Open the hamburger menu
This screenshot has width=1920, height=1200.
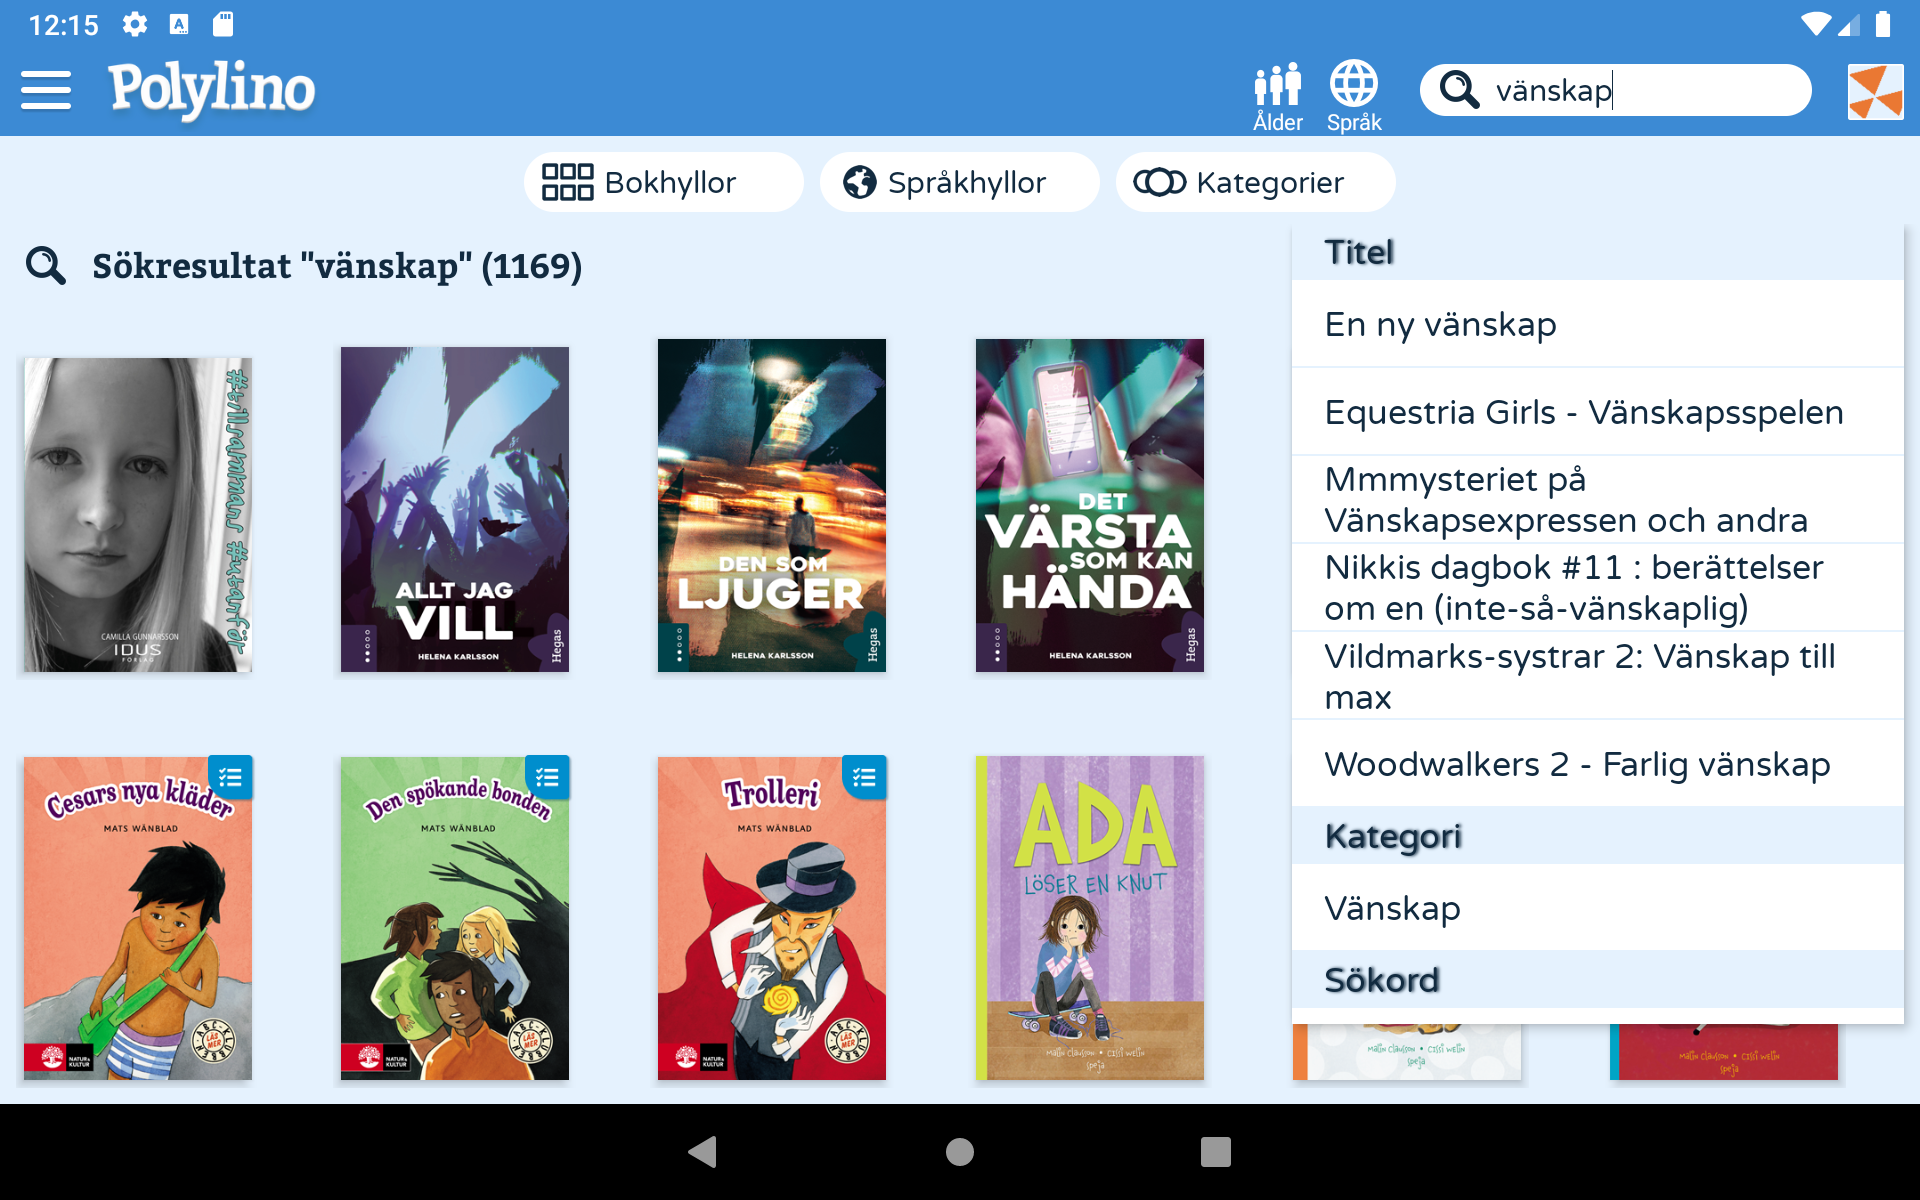[x=46, y=90]
